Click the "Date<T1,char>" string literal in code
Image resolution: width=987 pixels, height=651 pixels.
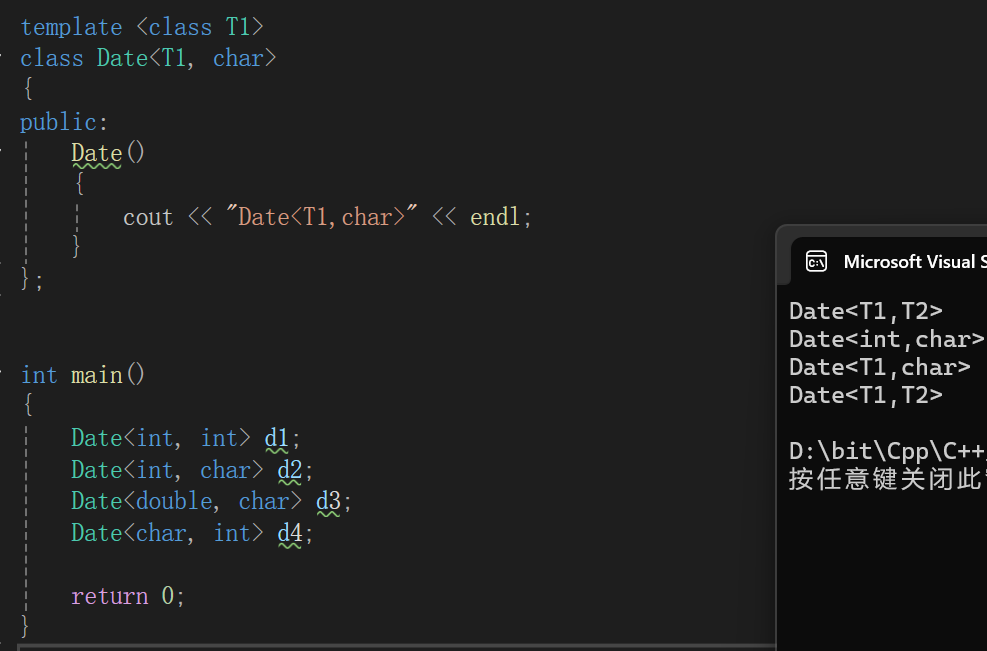322,217
